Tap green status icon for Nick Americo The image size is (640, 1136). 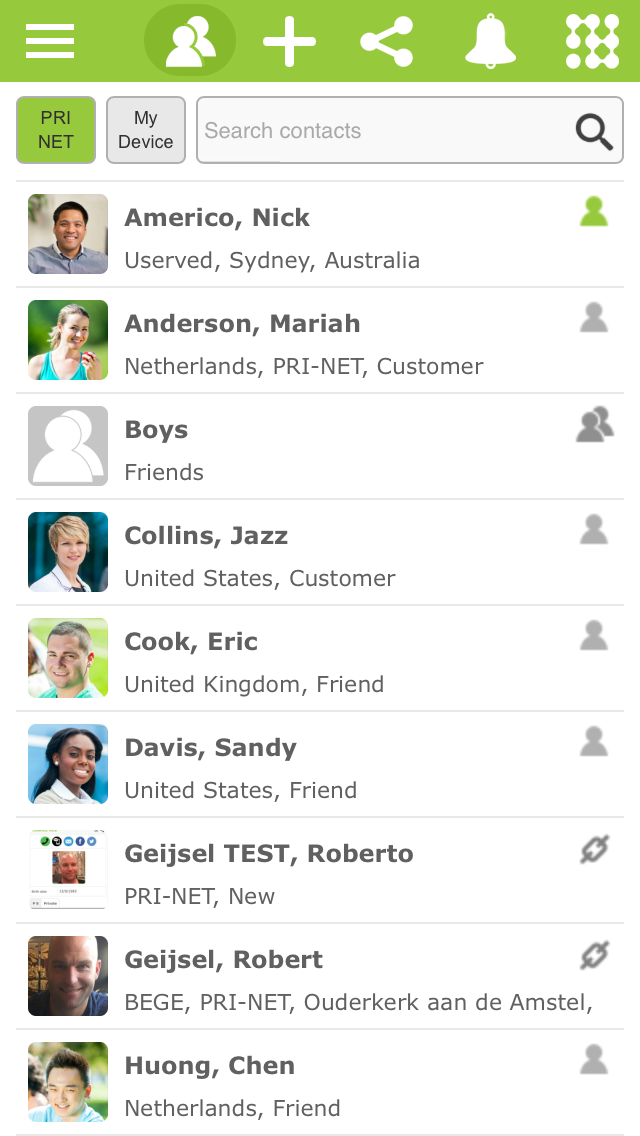[594, 212]
